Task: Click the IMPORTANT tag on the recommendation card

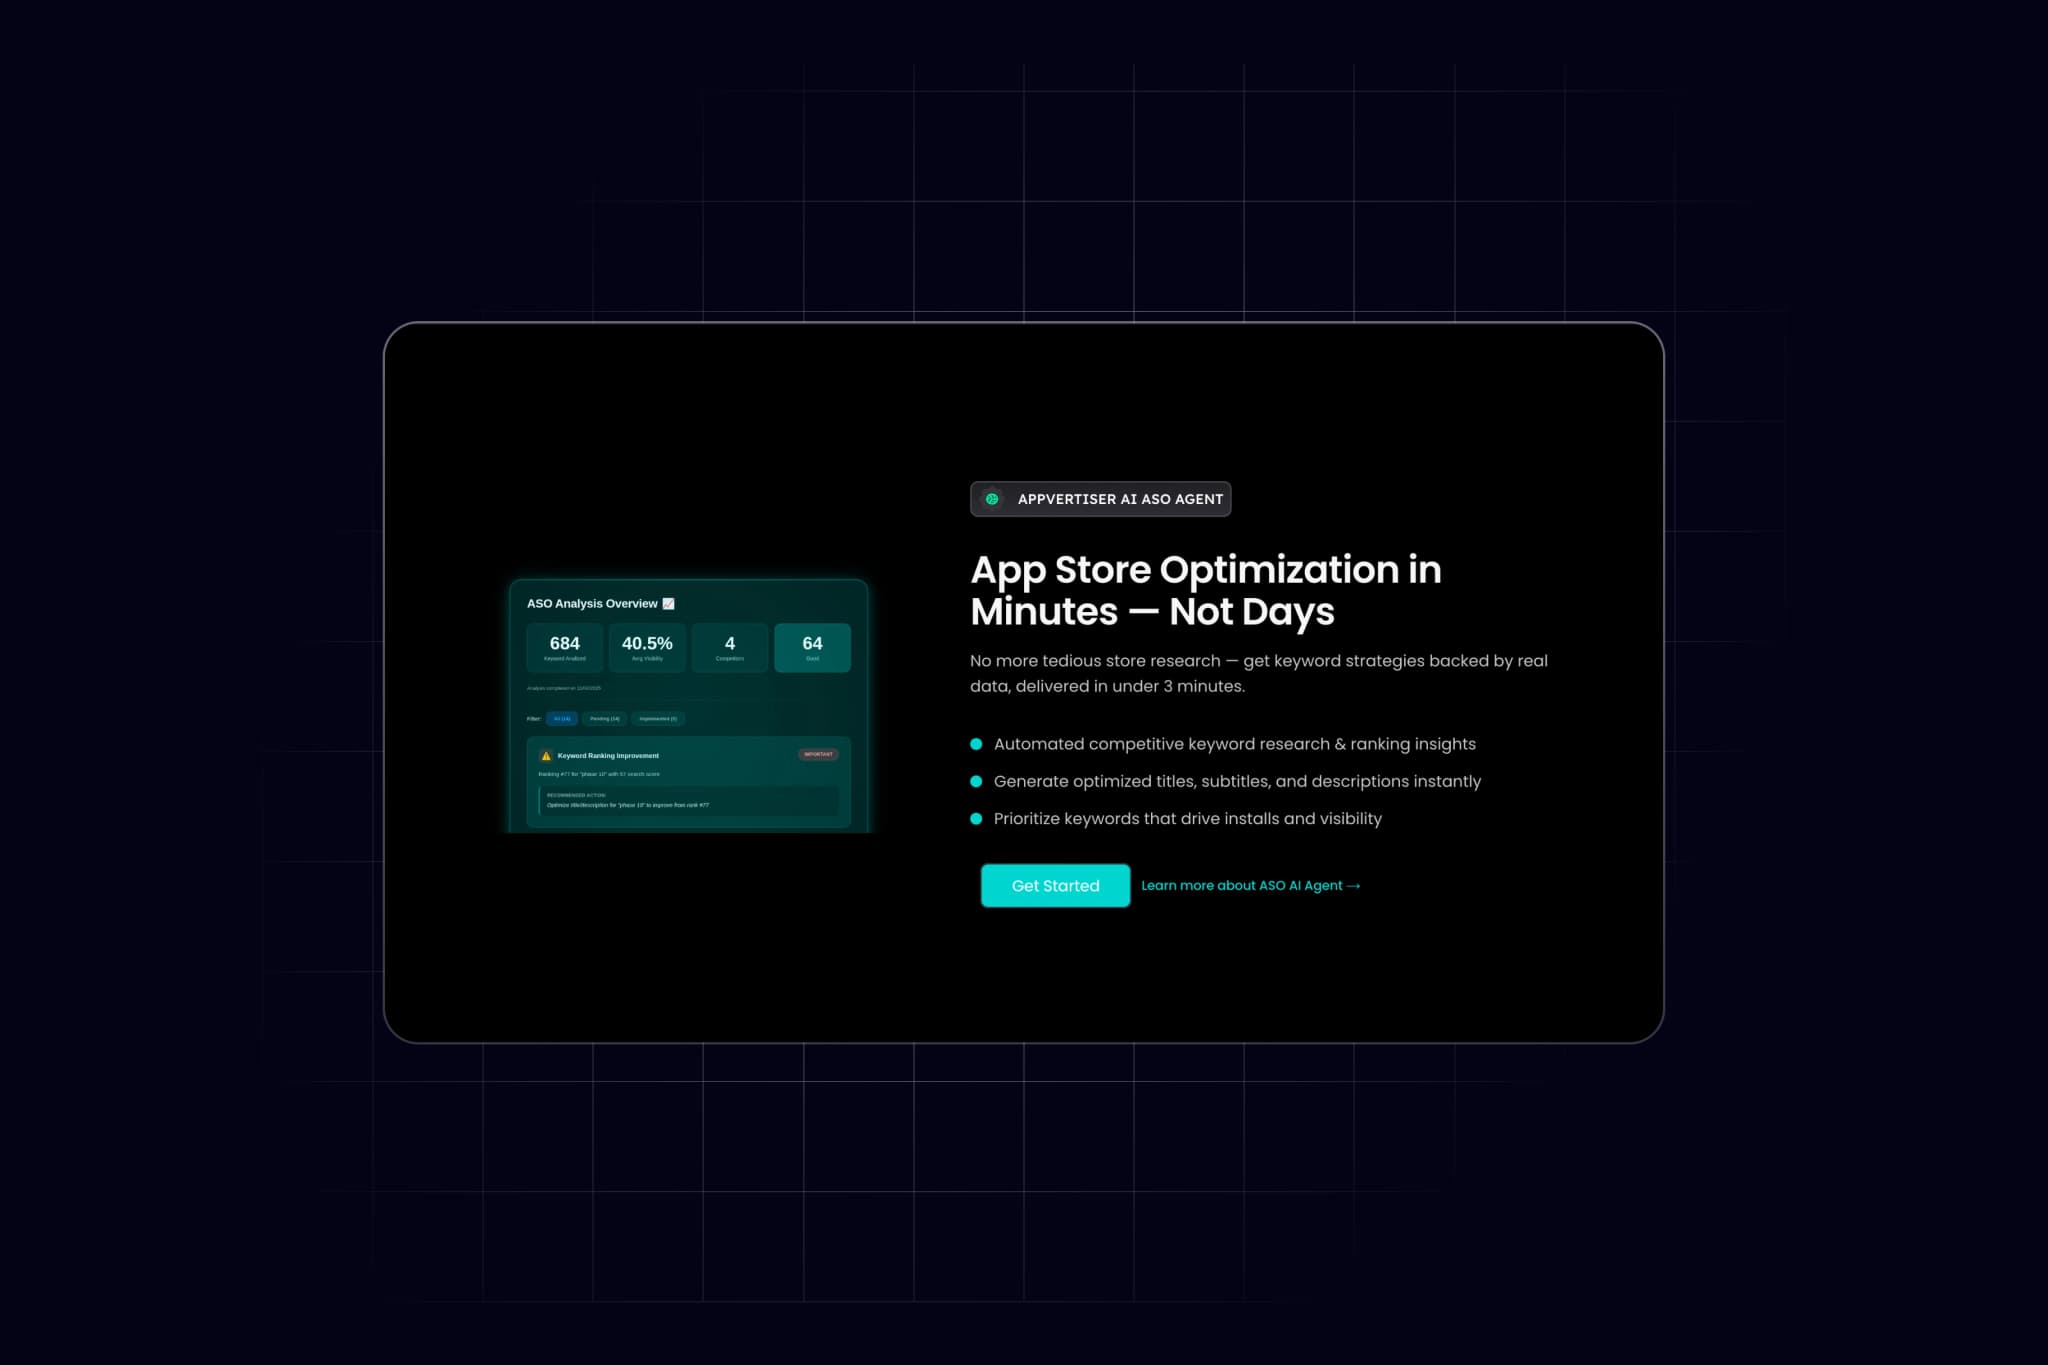Action: click(x=818, y=754)
